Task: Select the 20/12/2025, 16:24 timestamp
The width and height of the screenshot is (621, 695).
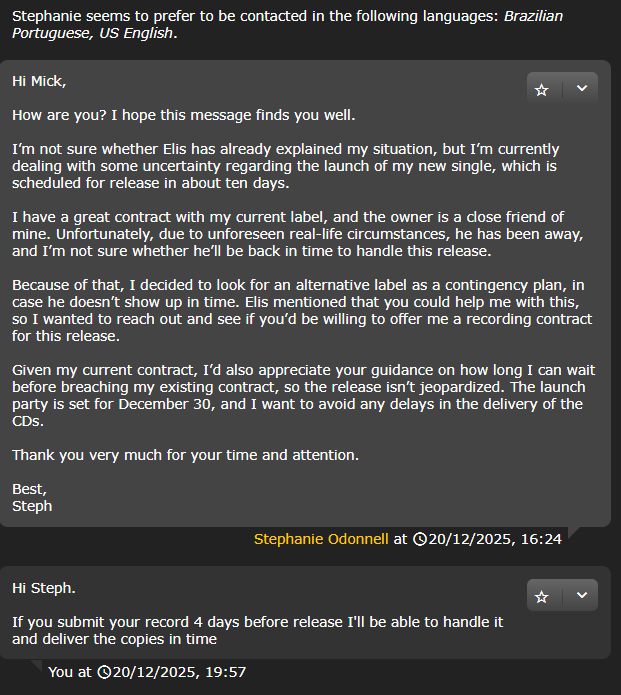Action: click(495, 539)
